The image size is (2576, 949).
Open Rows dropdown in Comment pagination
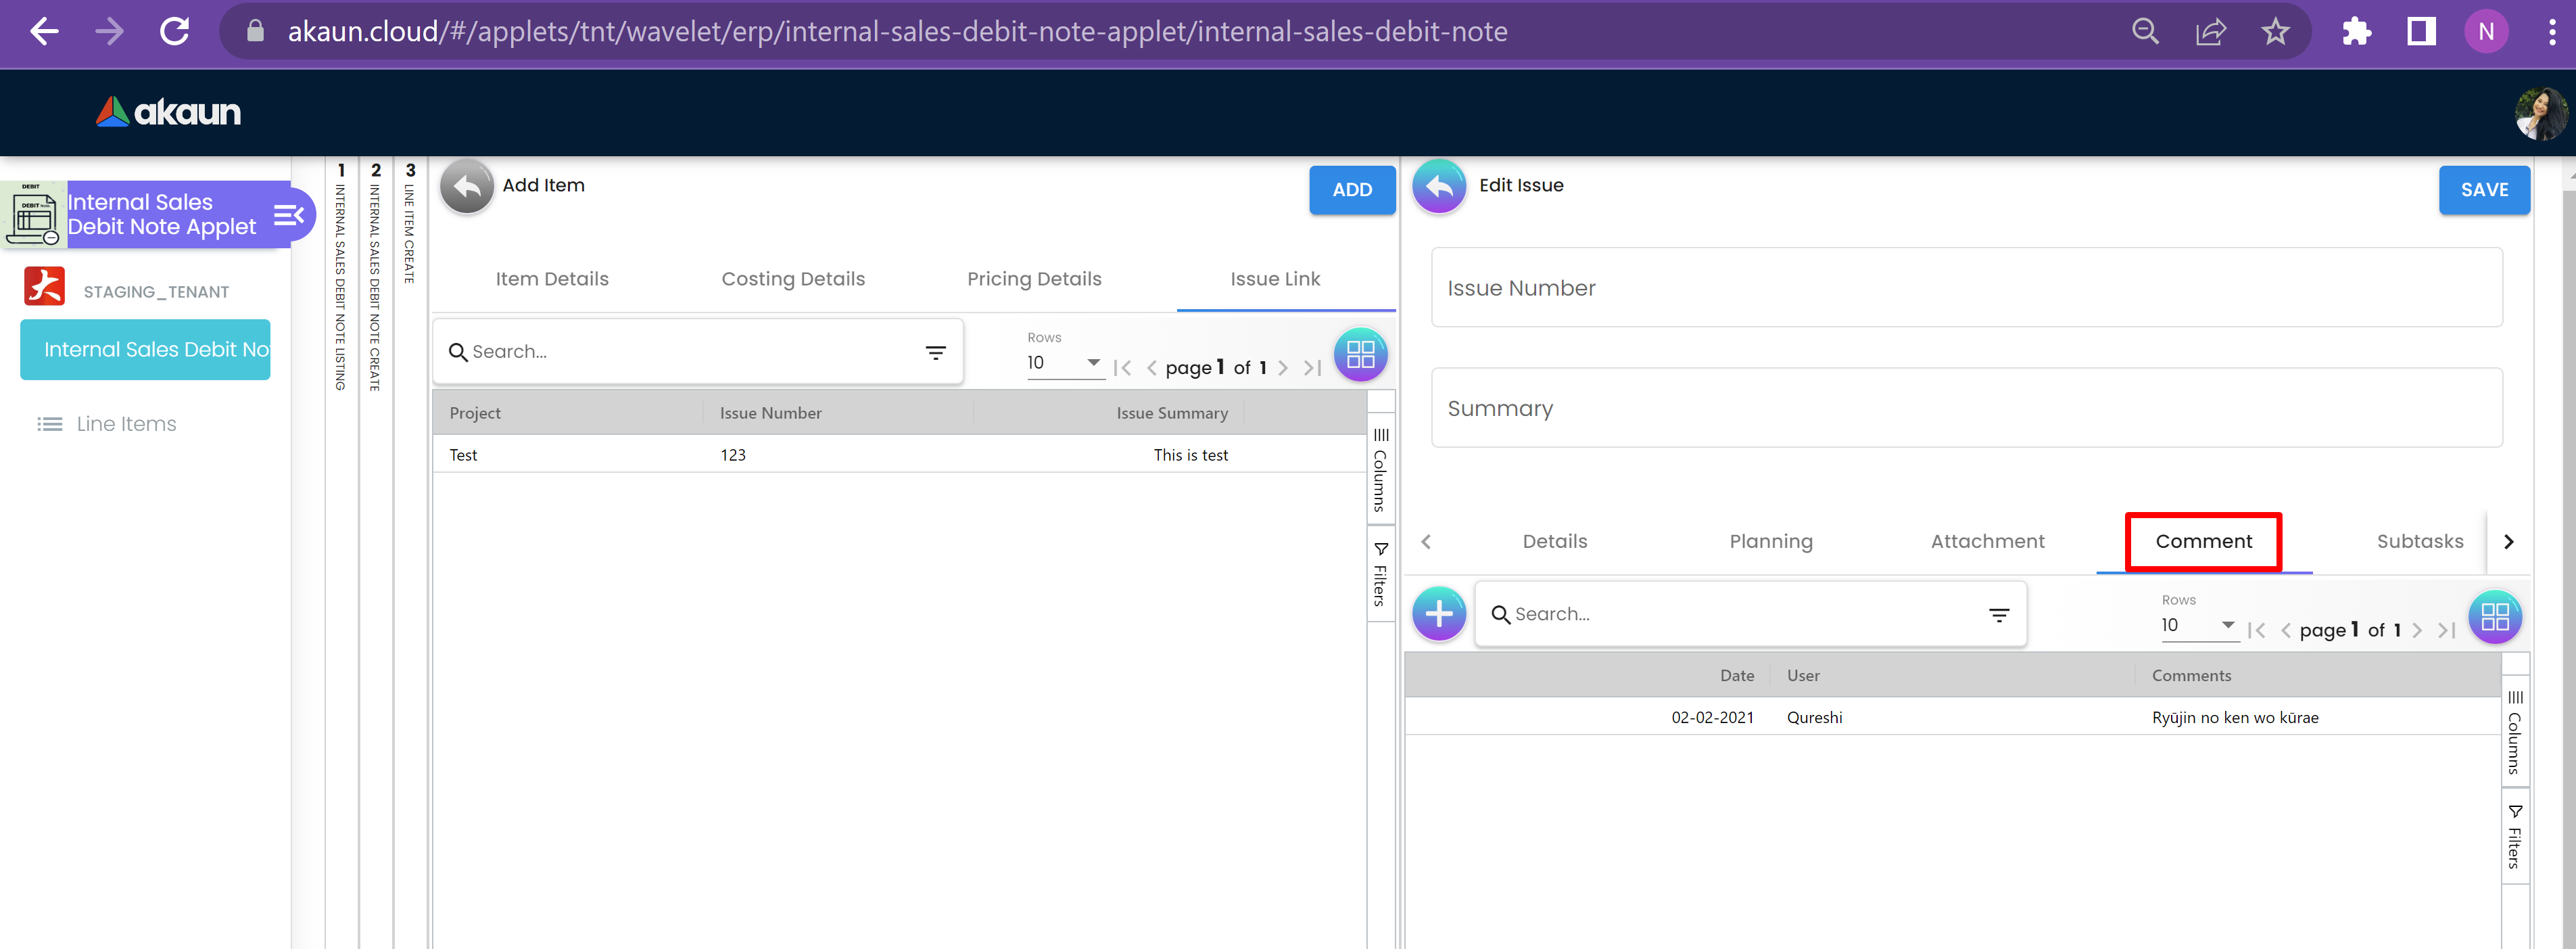pos(2197,625)
